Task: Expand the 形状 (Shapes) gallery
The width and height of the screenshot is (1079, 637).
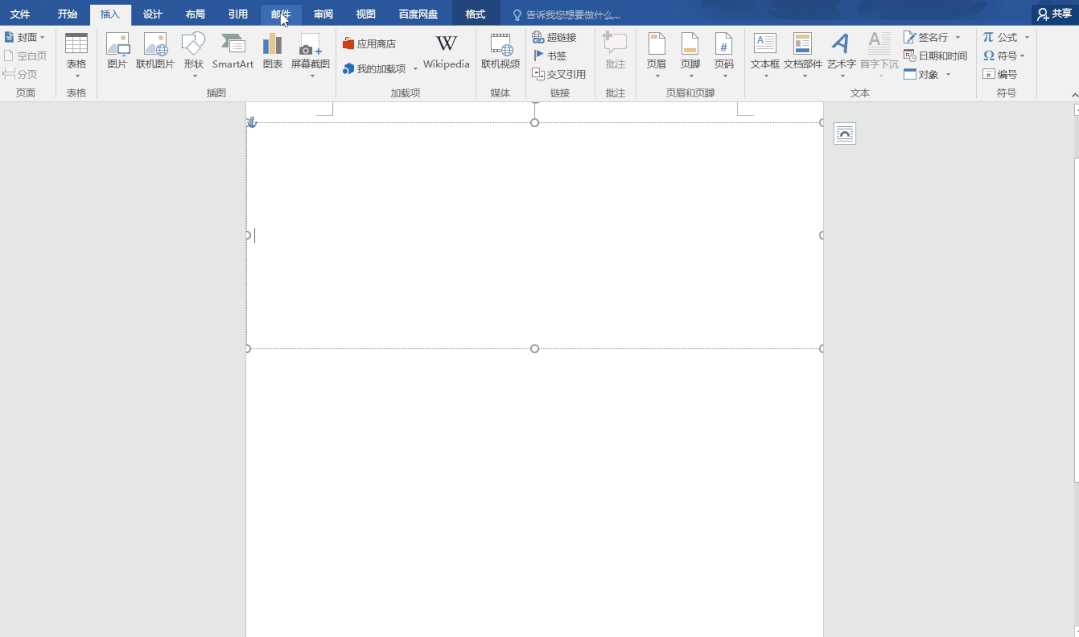Action: pyautogui.click(x=193, y=55)
